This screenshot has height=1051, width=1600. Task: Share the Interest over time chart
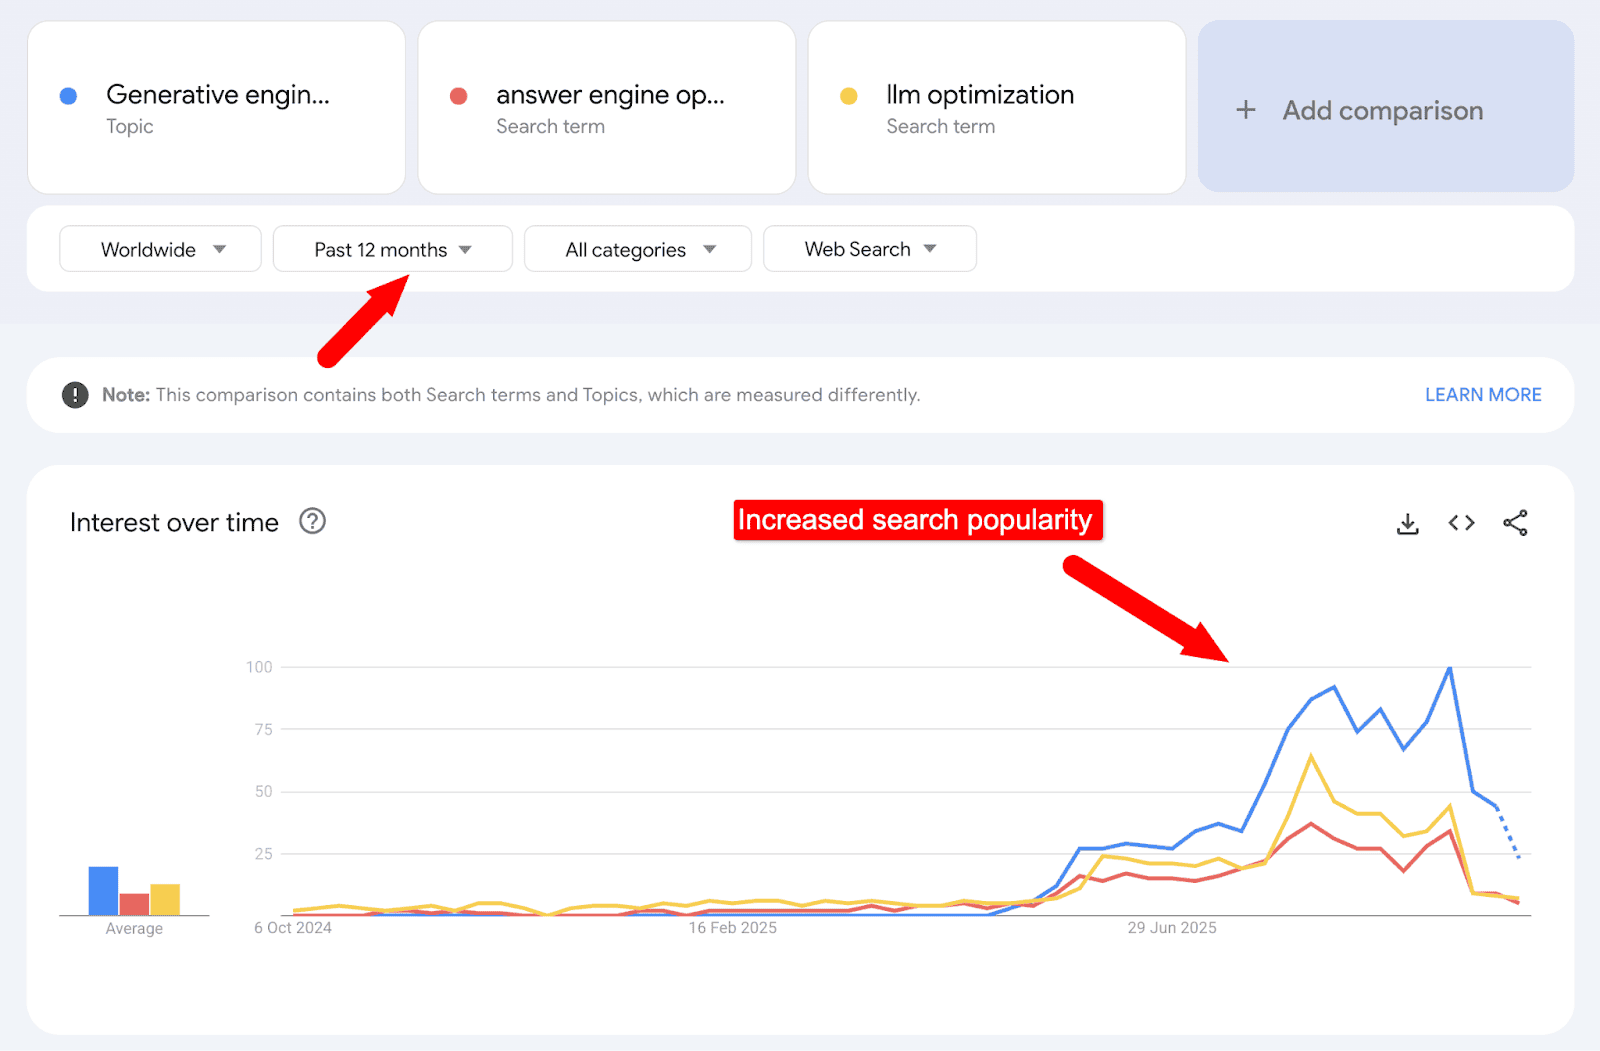(x=1515, y=523)
